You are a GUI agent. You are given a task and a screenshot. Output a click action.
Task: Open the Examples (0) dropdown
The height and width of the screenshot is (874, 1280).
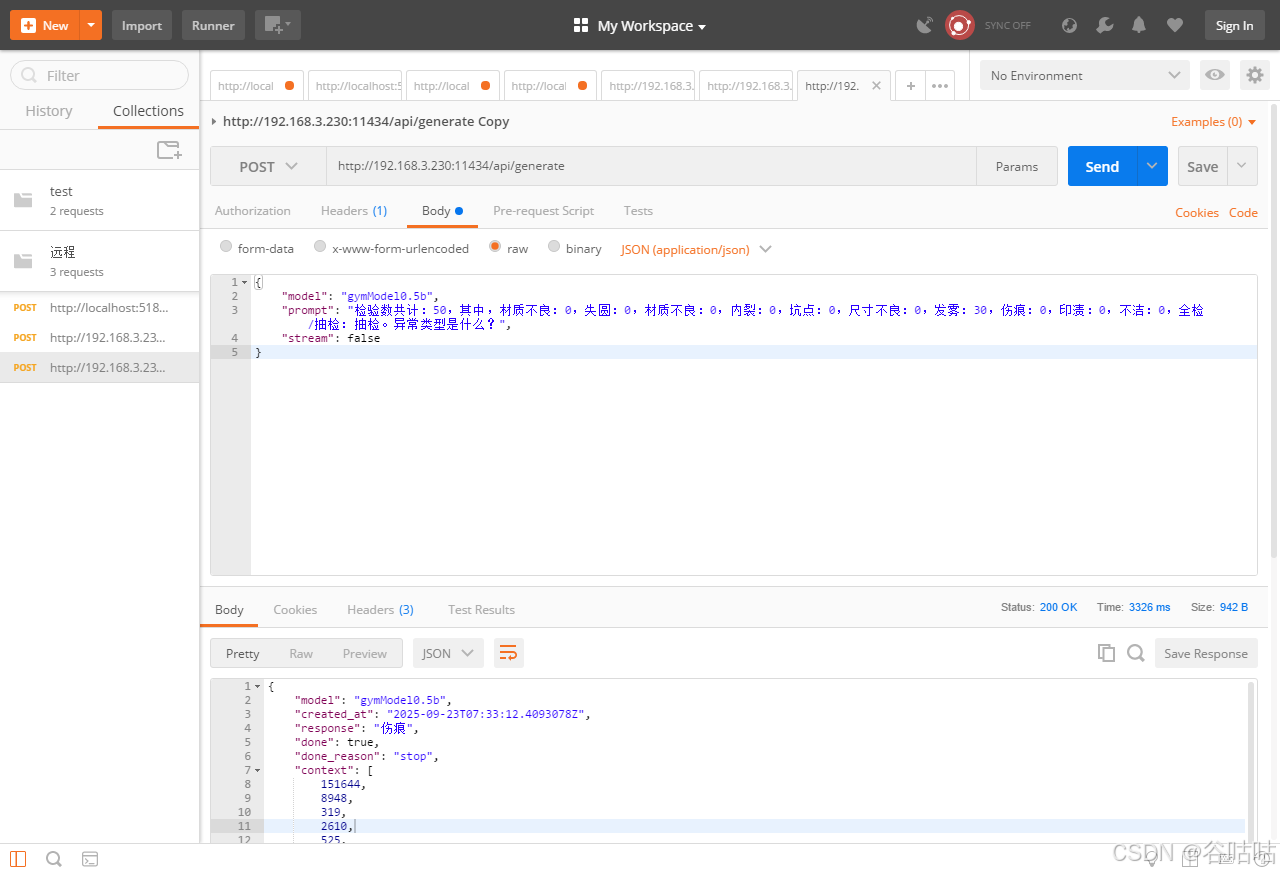tap(1214, 122)
